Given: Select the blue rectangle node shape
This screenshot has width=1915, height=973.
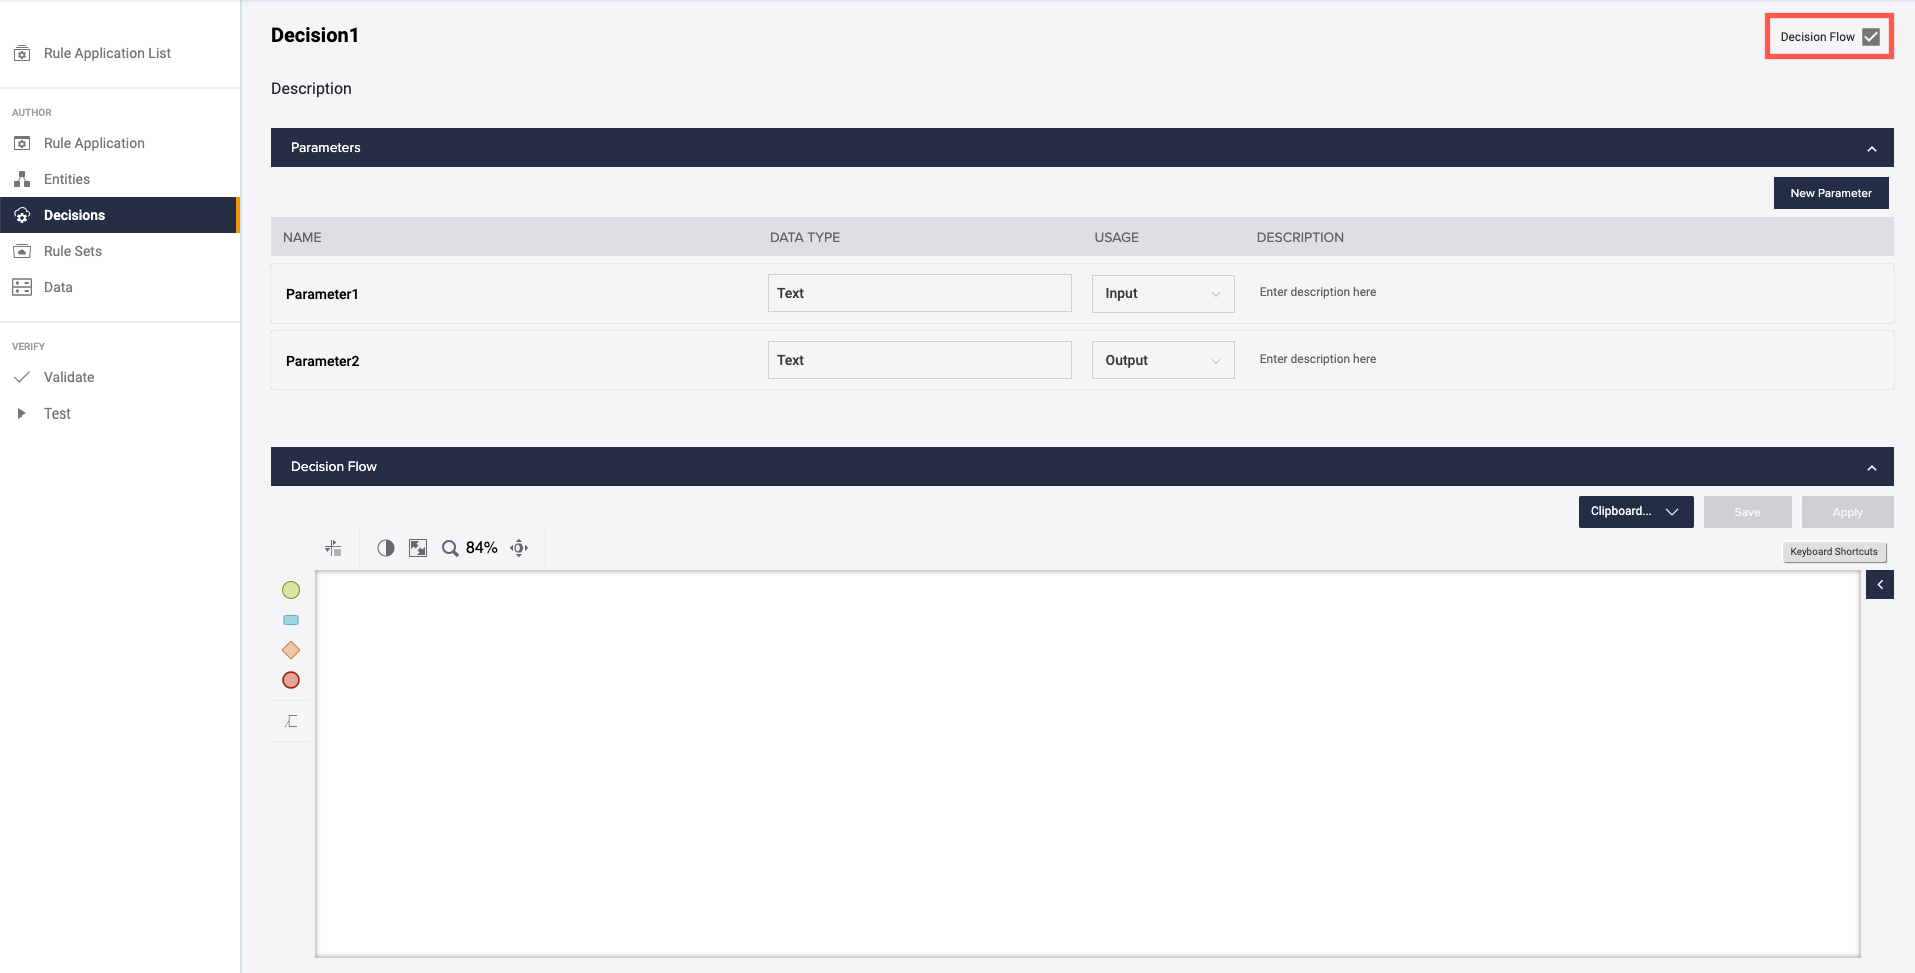Looking at the screenshot, I should 290,619.
